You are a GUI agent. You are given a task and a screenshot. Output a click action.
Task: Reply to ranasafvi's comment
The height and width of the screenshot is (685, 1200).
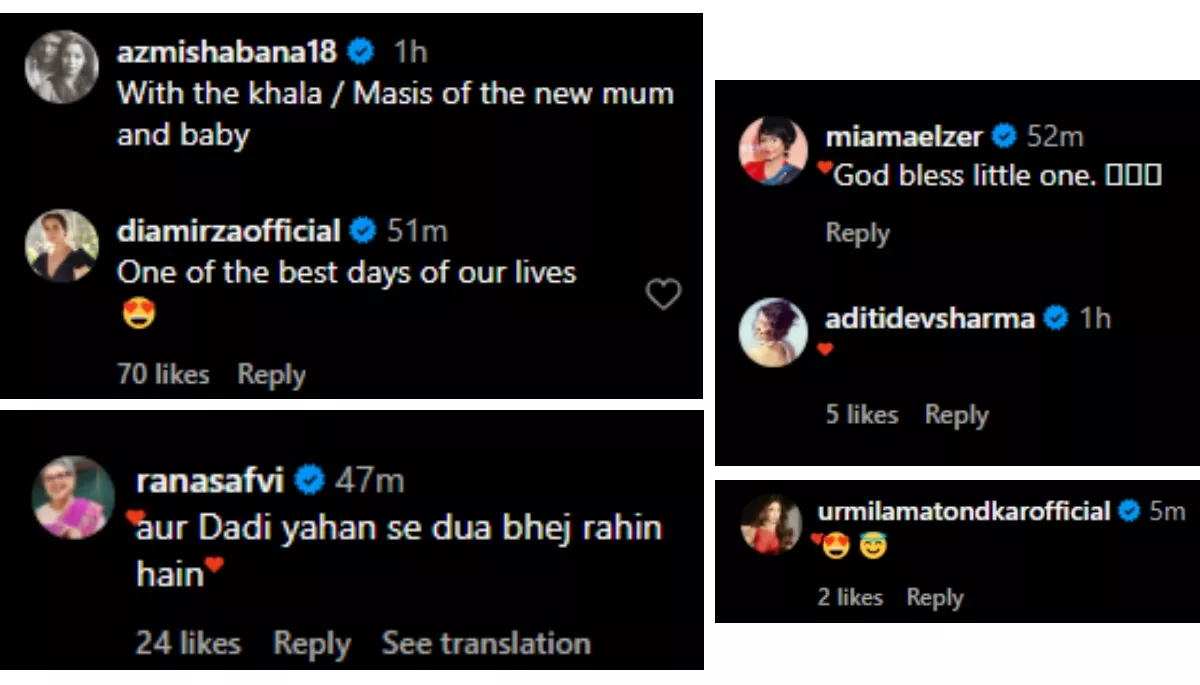click(311, 643)
